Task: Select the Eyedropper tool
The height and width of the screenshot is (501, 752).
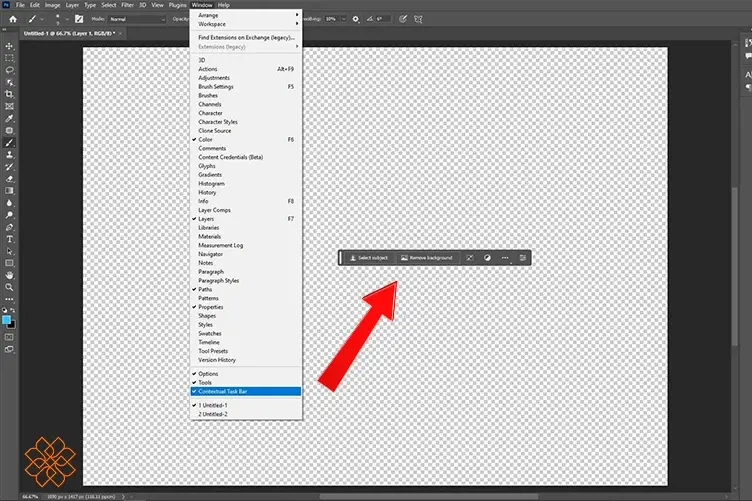Action: pos(9,118)
